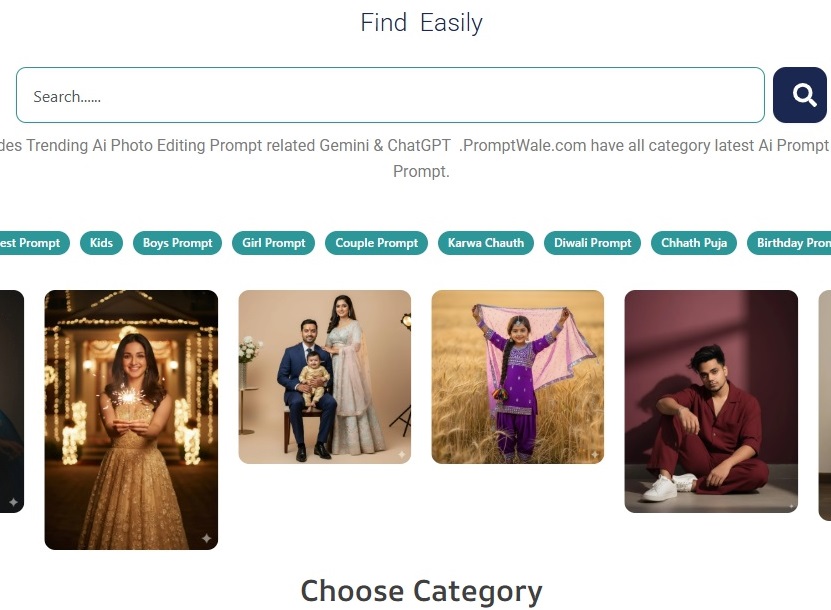This screenshot has height=610, width=831.
Task: Click the cut-off leftmost Prompt tag
Action: pyautogui.click(x=32, y=243)
